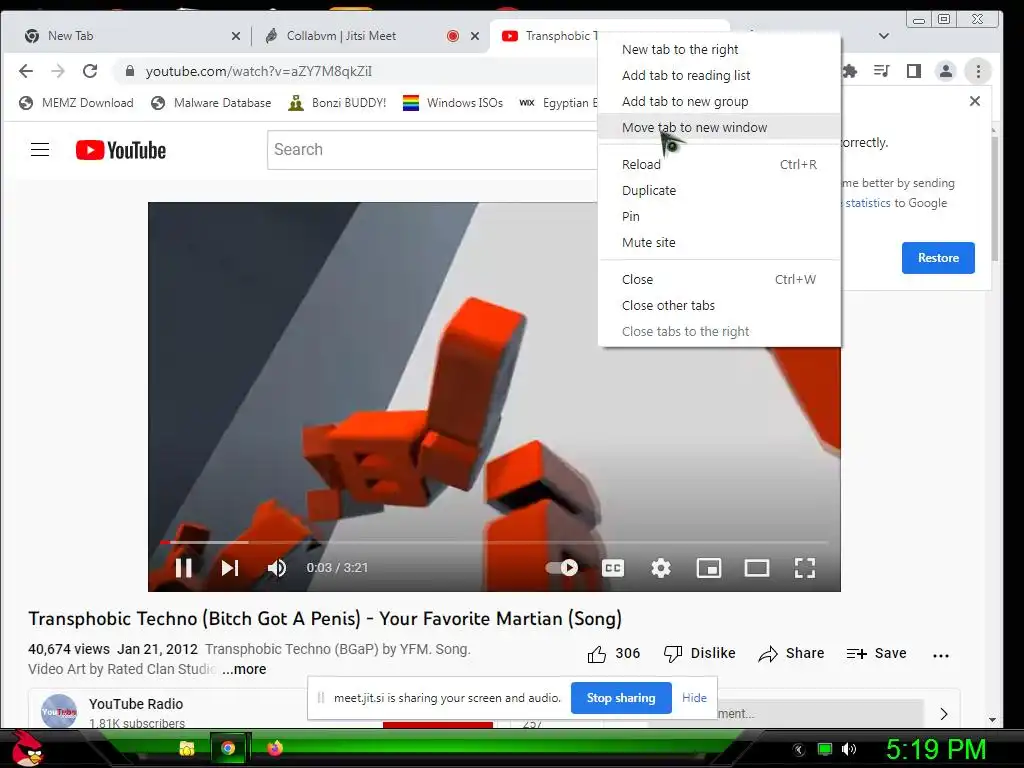Open the YouTube Radio channel avatar
This screenshot has height=768, width=1024.
59,711
